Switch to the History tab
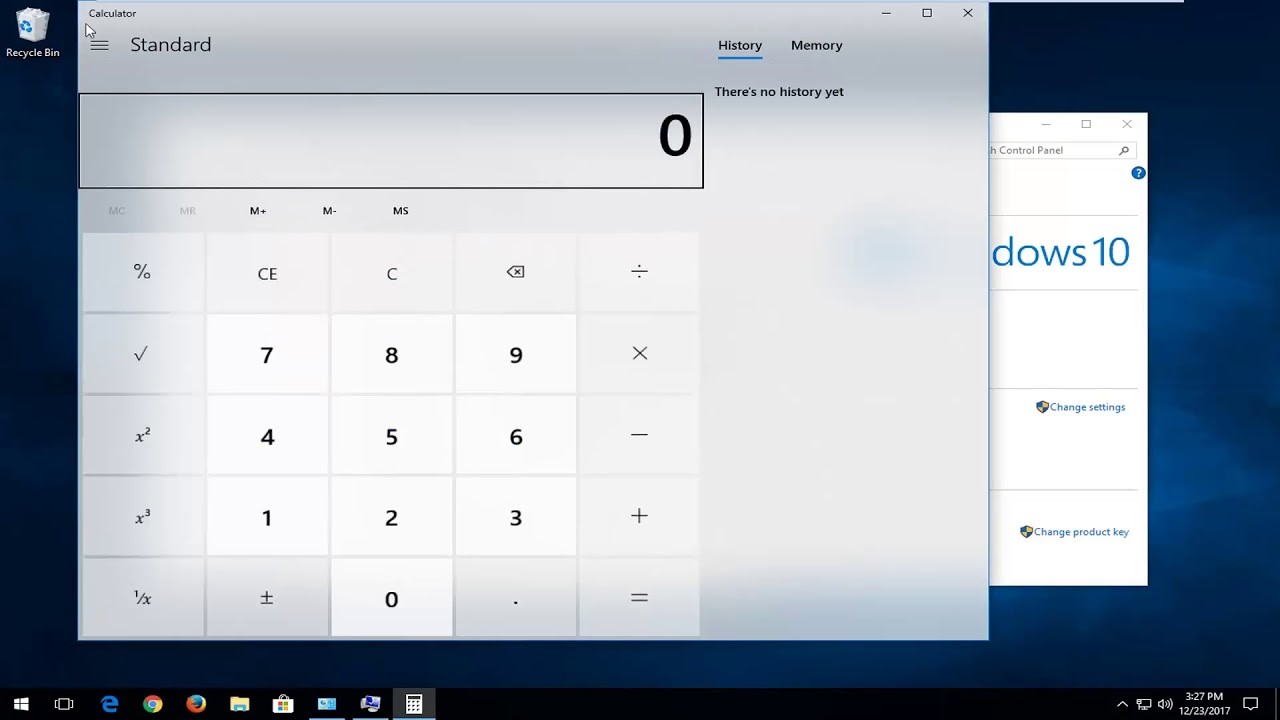The width and height of the screenshot is (1280, 720). 740,45
